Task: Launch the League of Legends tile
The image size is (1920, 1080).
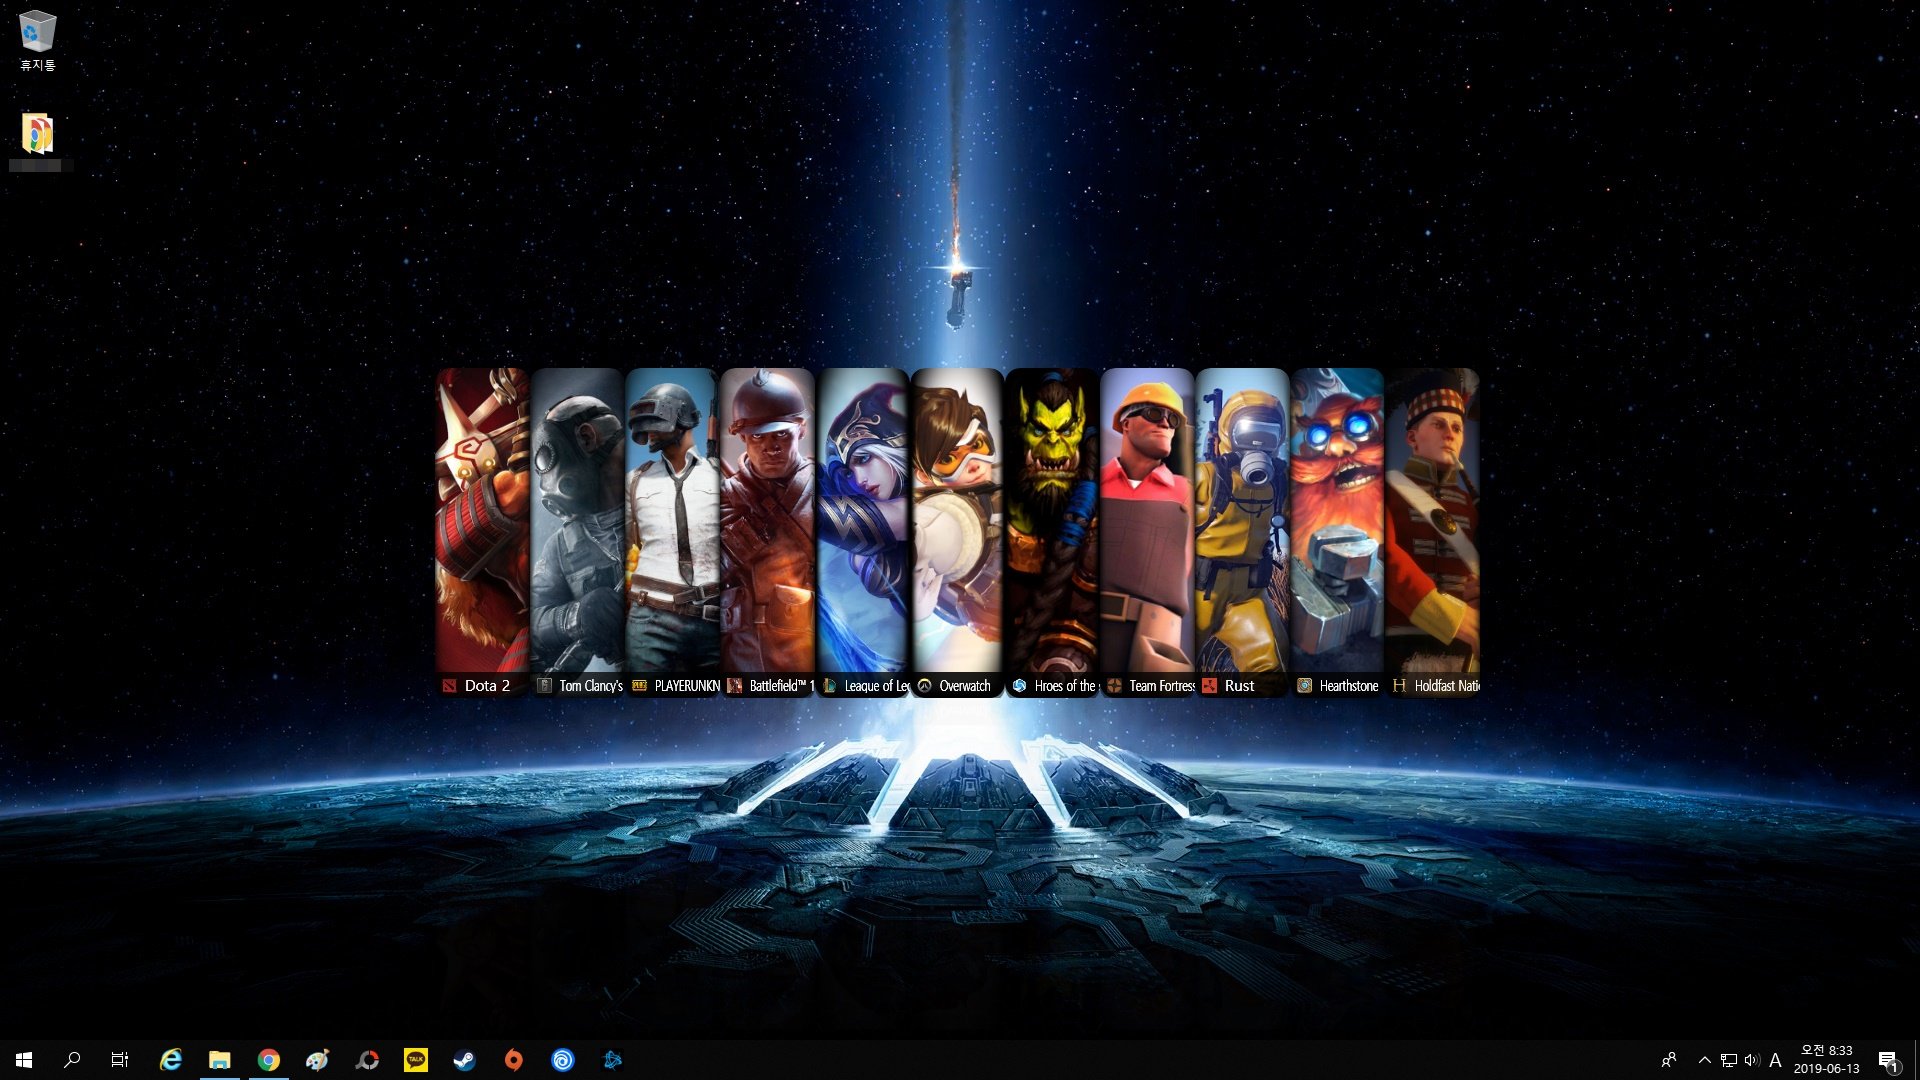Action: coord(862,531)
